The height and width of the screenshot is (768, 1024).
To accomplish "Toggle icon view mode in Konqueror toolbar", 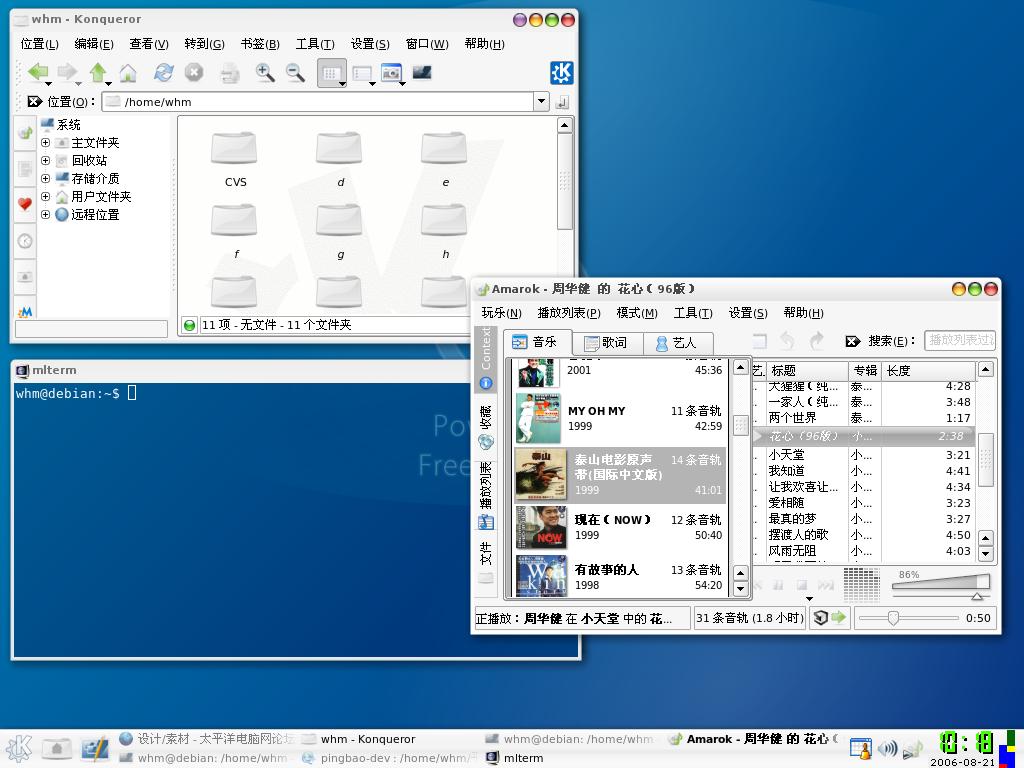I will click(x=330, y=72).
